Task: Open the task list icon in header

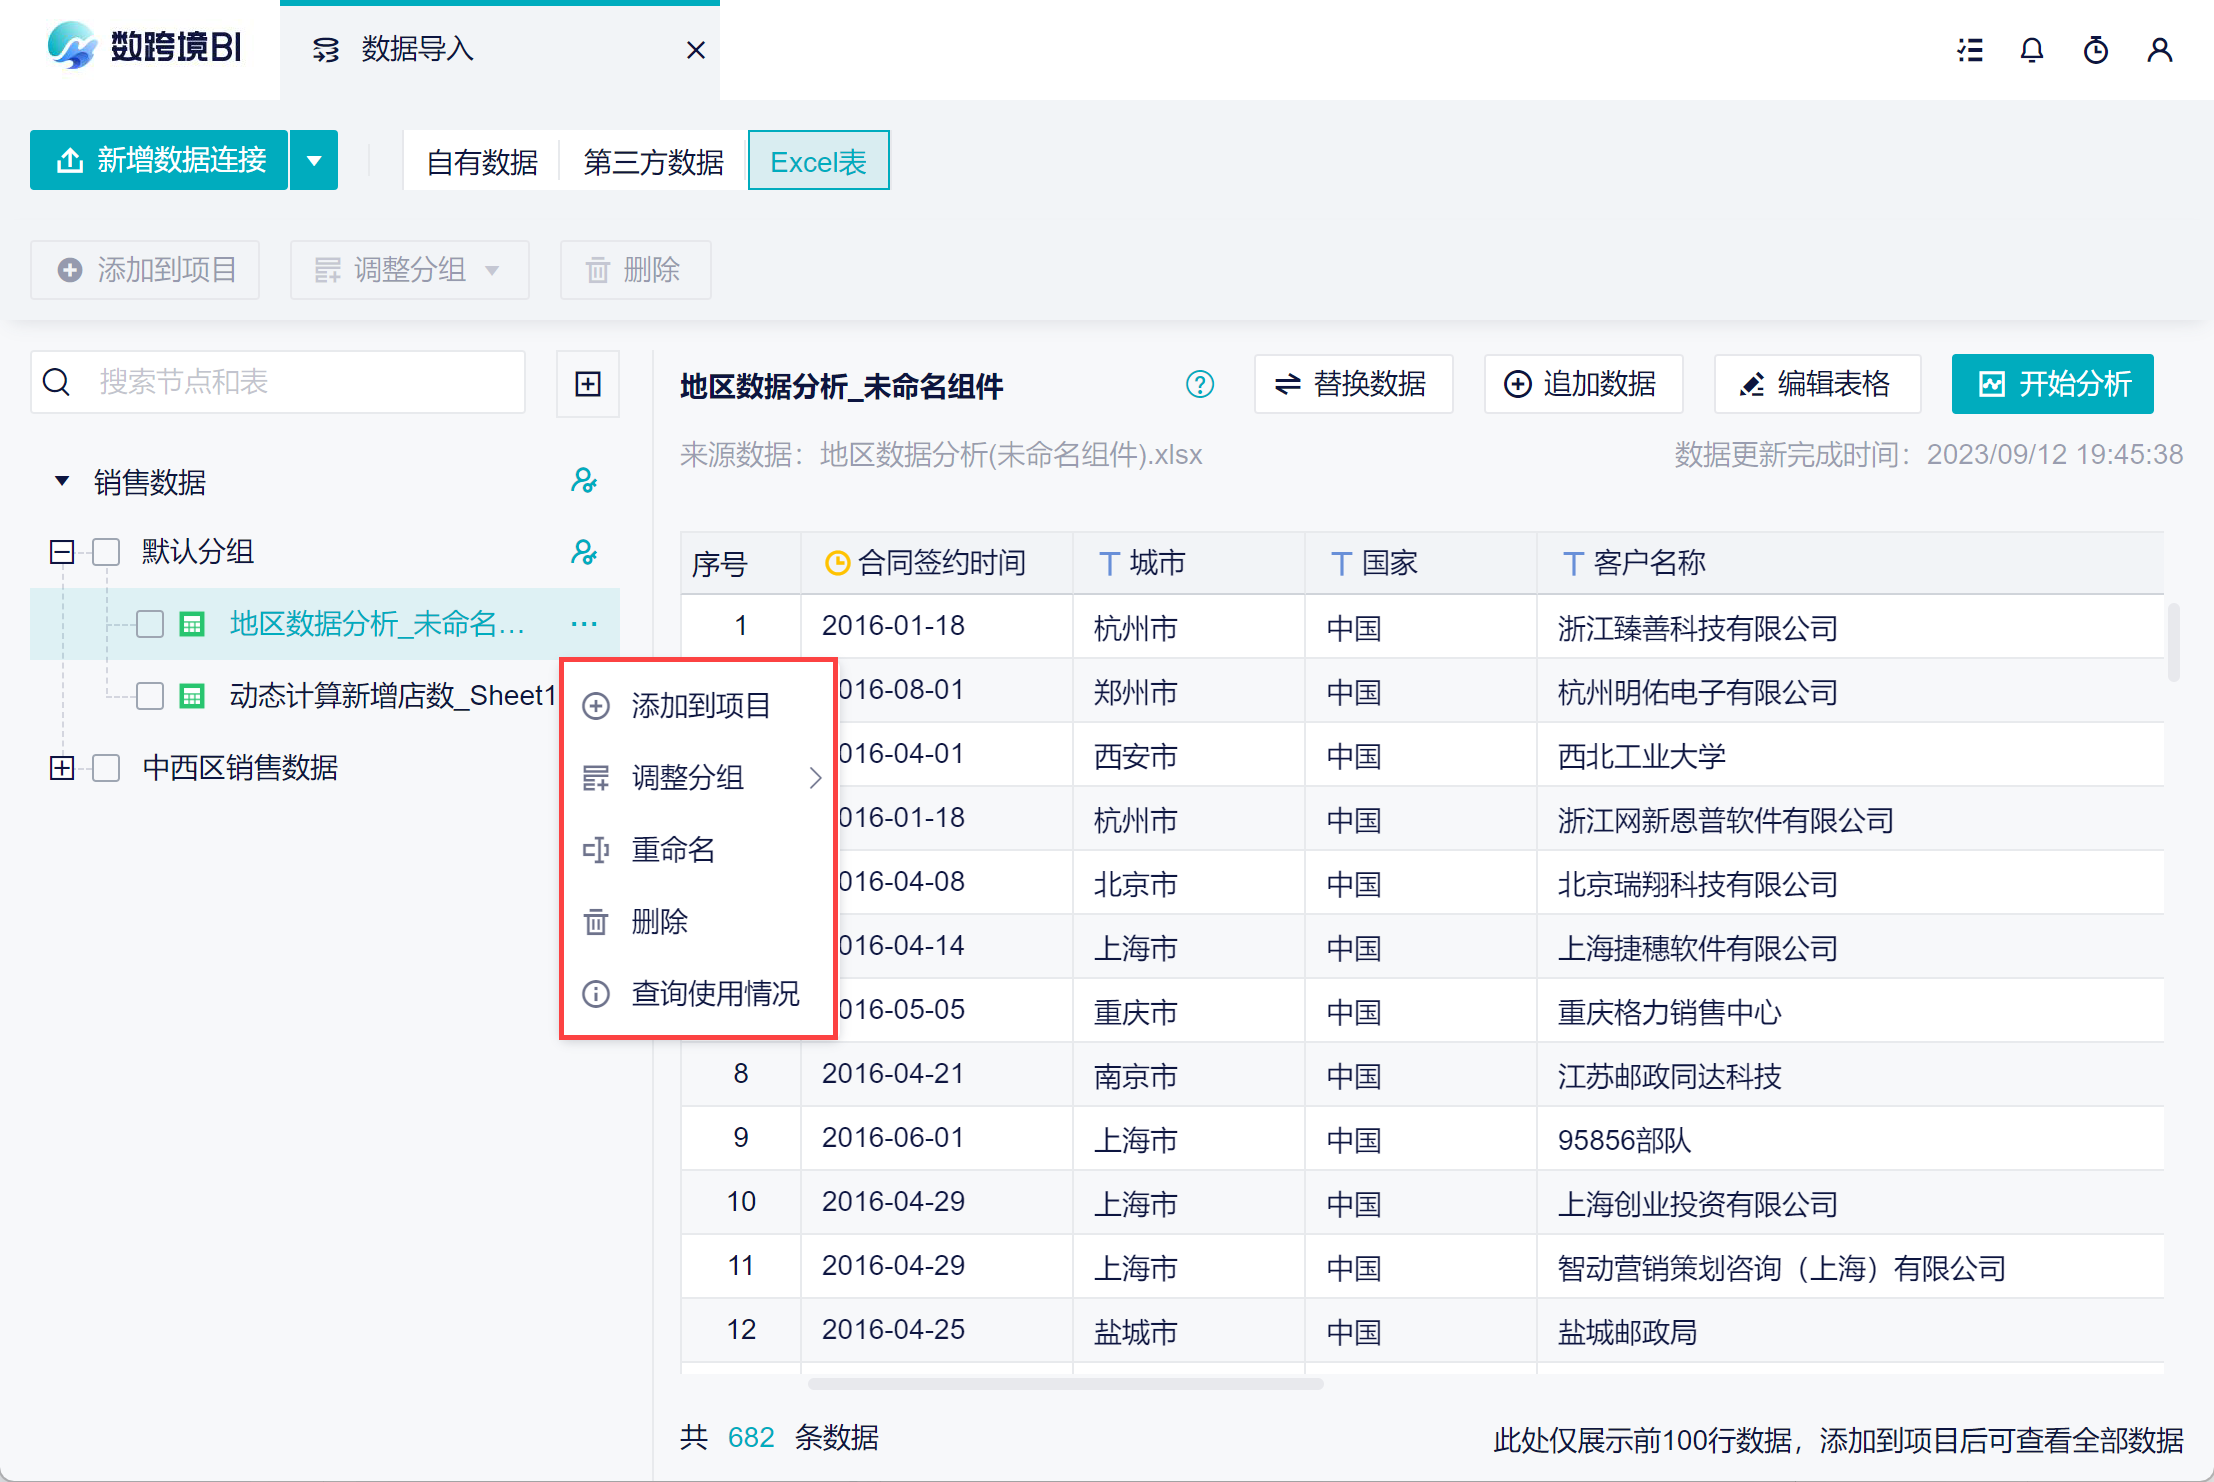Action: pyautogui.click(x=1969, y=50)
